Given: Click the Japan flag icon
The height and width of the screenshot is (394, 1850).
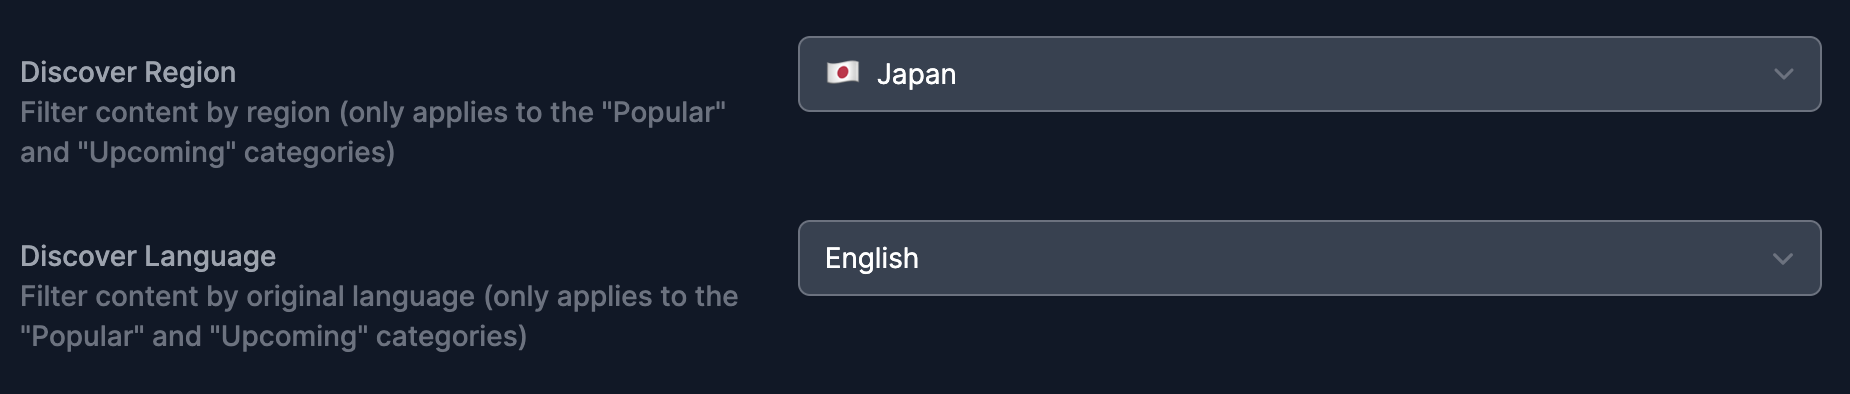Looking at the screenshot, I should point(842,73).
